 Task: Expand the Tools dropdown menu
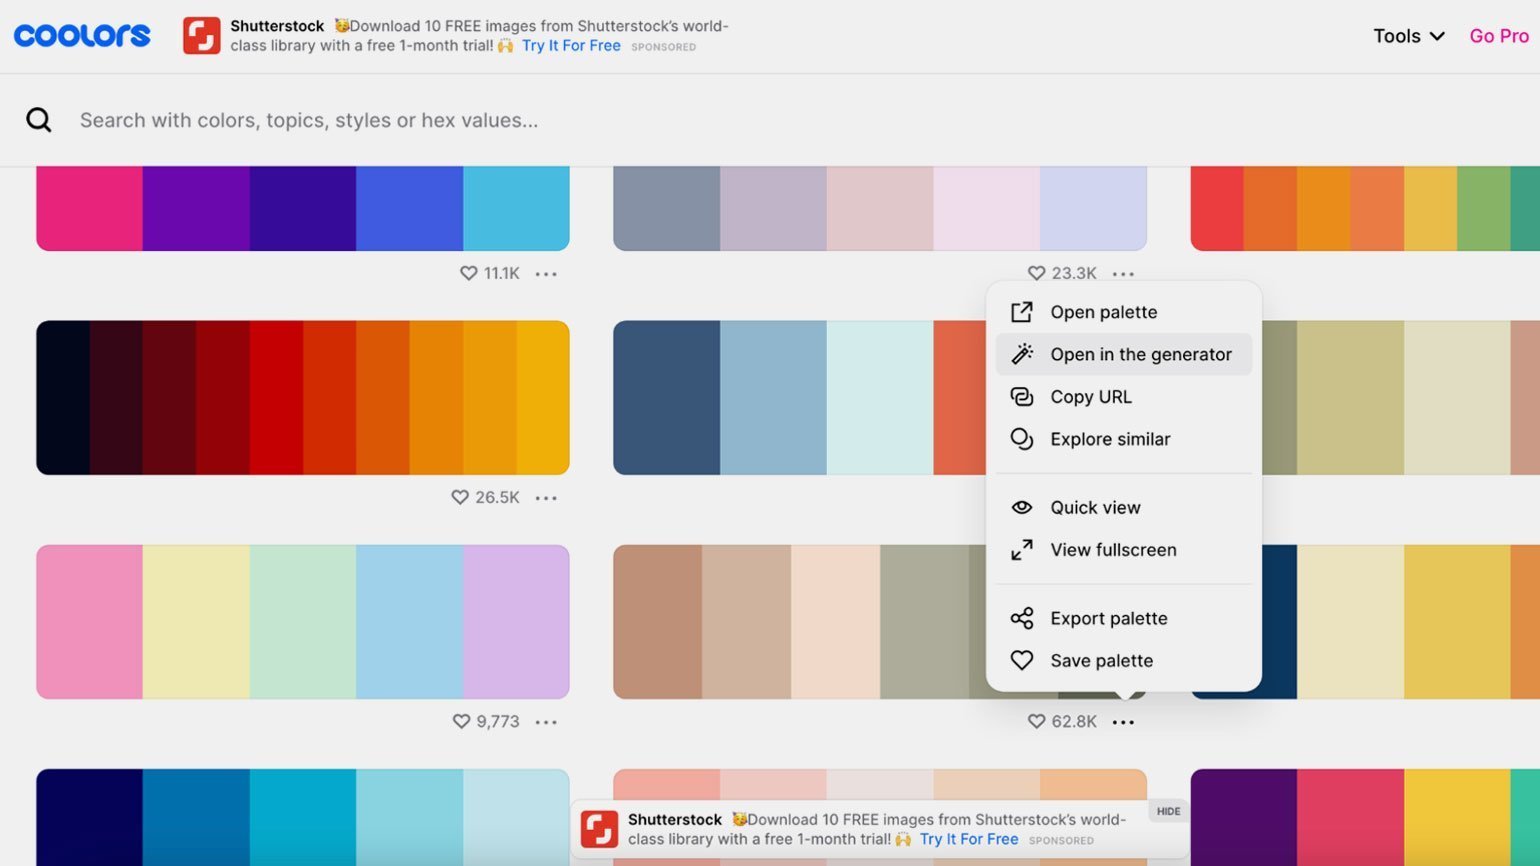click(x=1408, y=36)
